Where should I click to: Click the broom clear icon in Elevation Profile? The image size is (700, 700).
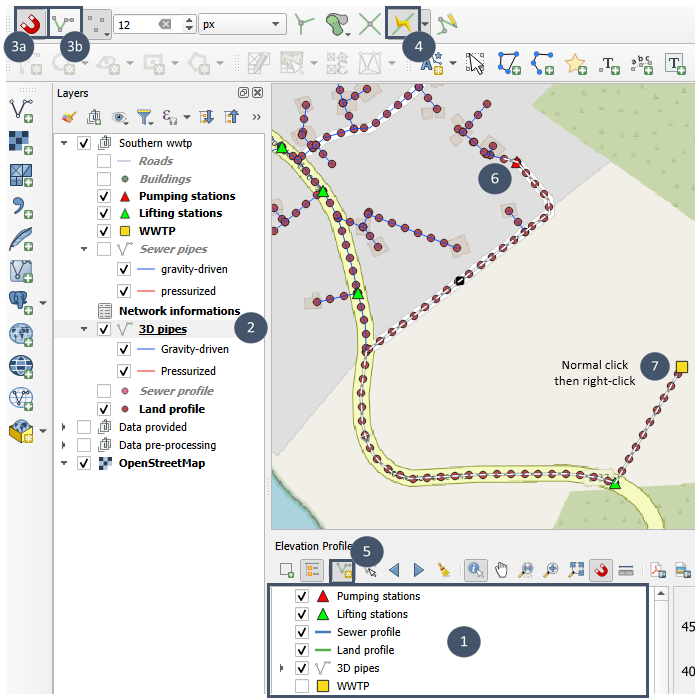pyautogui.click(x=442, y=570)
